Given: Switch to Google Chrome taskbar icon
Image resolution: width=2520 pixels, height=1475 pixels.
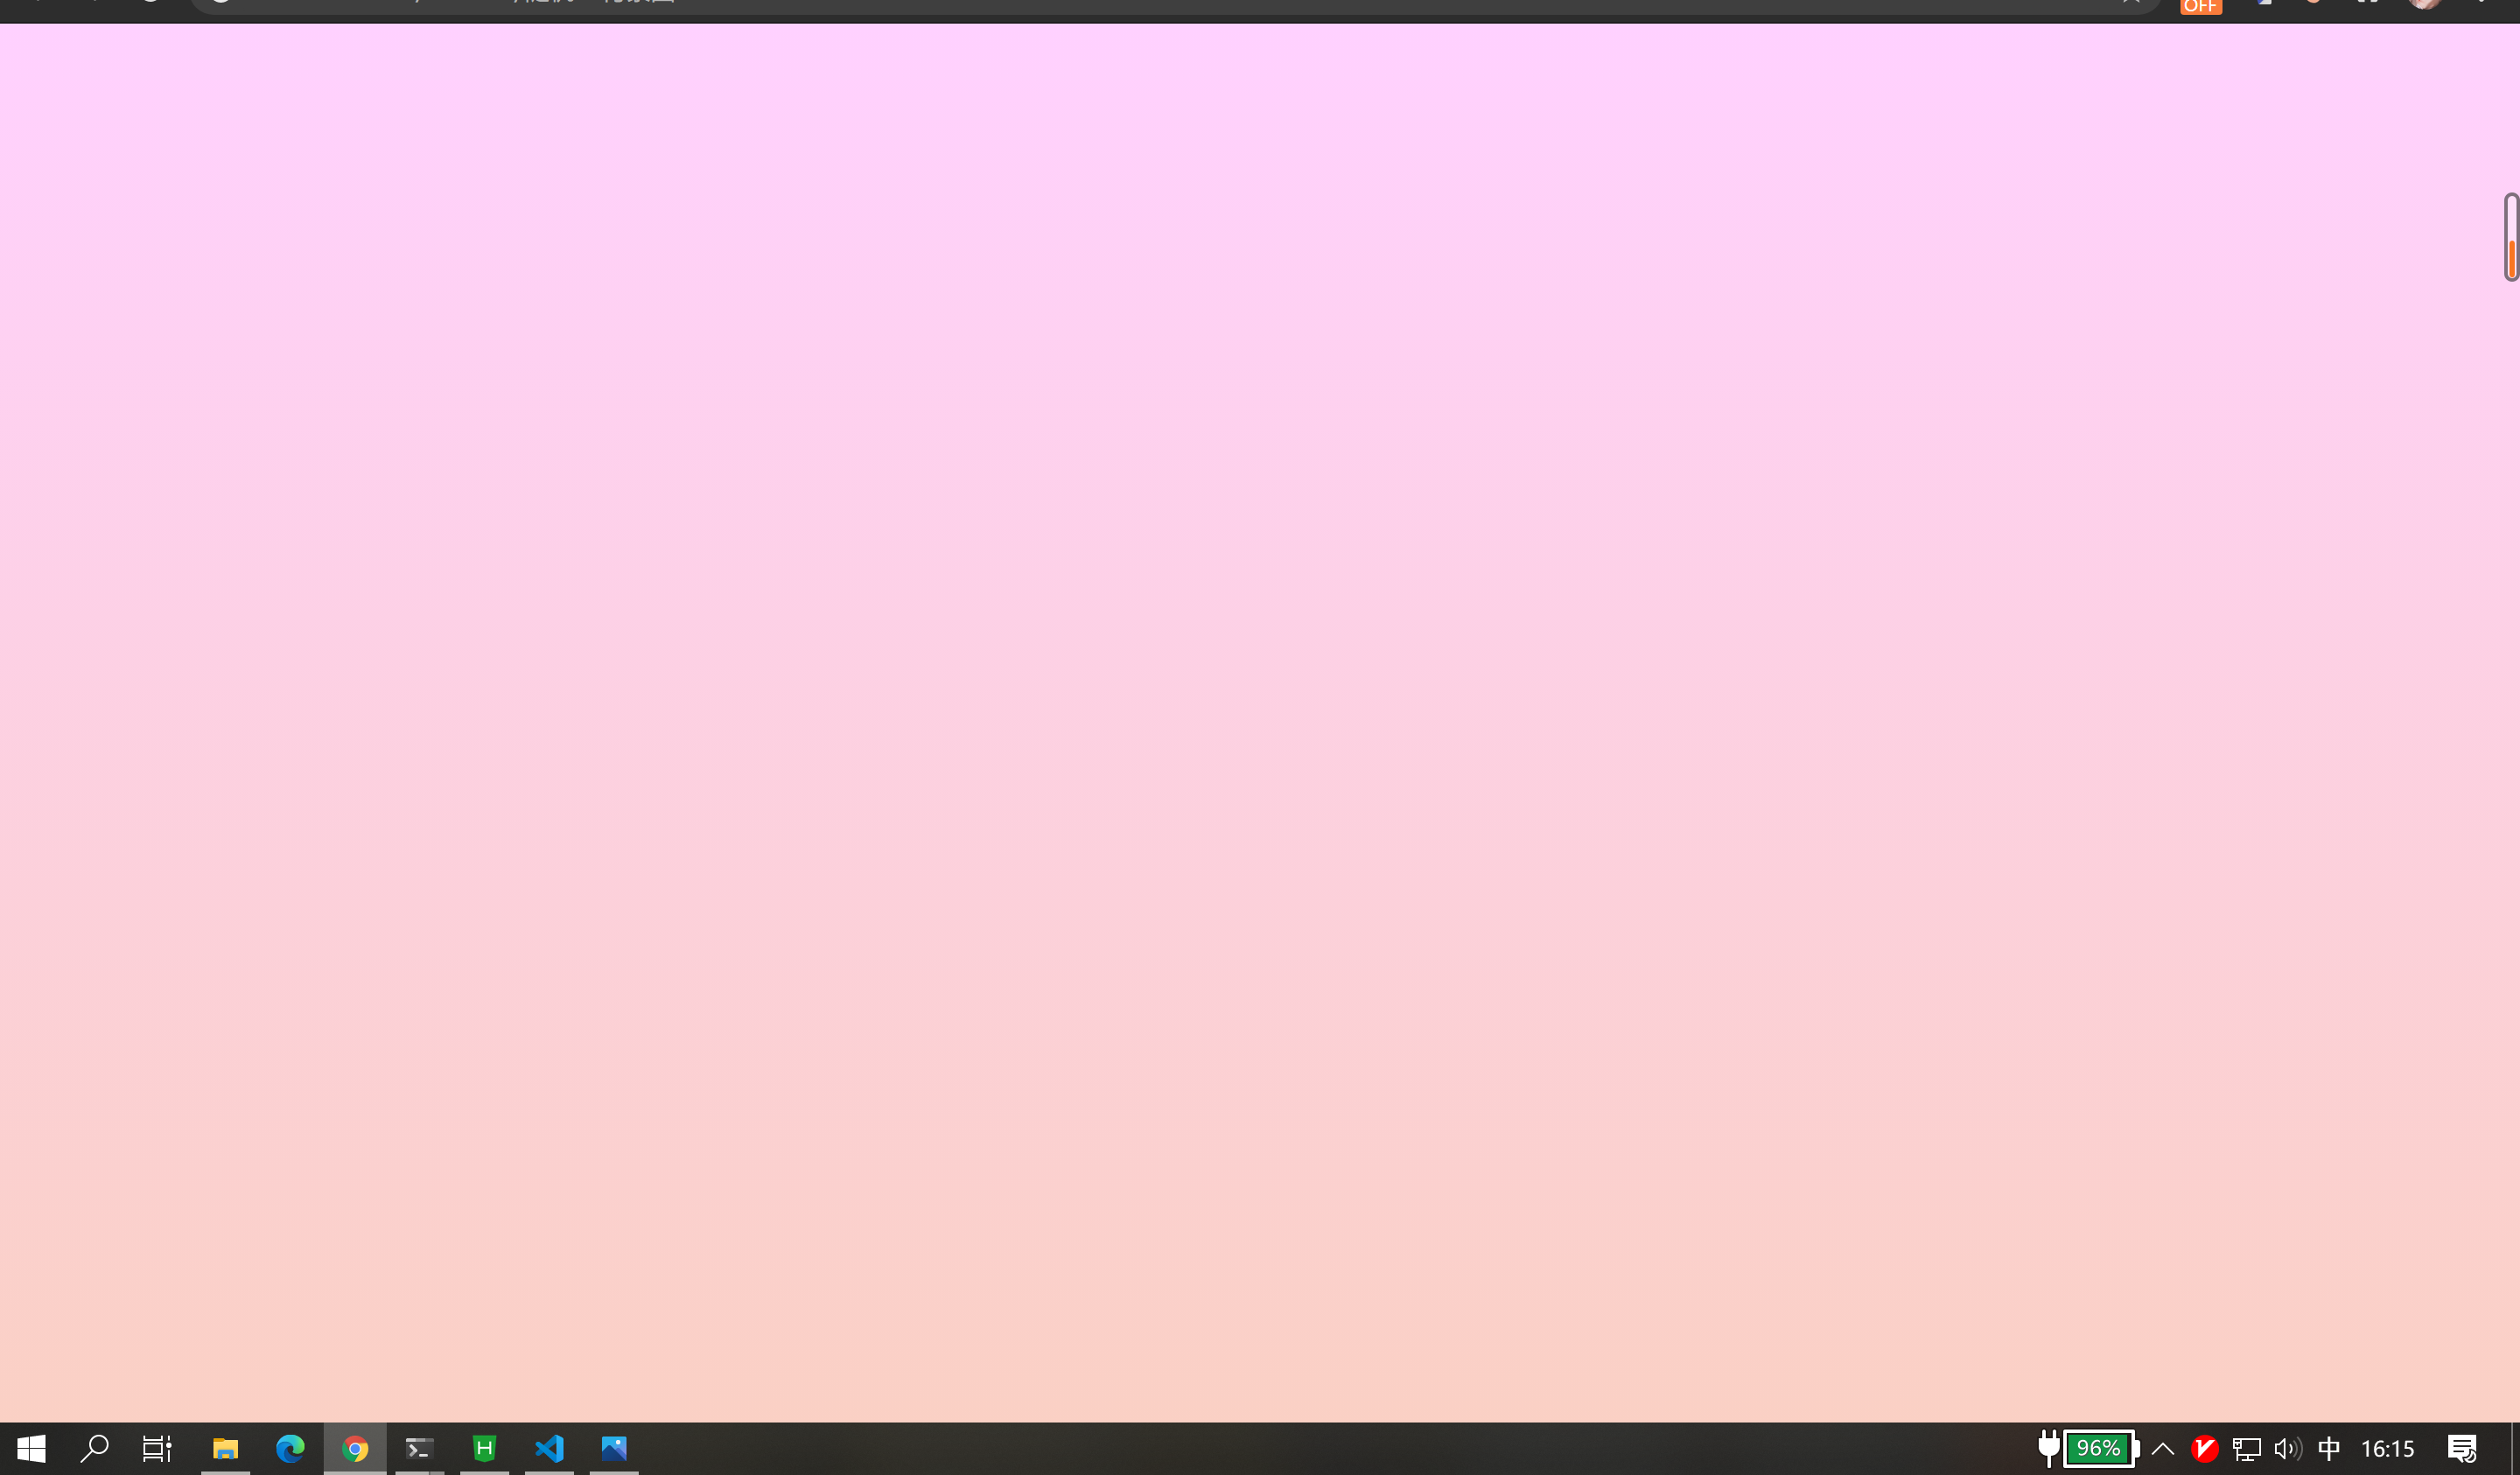Looking at the screenshot, I should click(355, 1448).
